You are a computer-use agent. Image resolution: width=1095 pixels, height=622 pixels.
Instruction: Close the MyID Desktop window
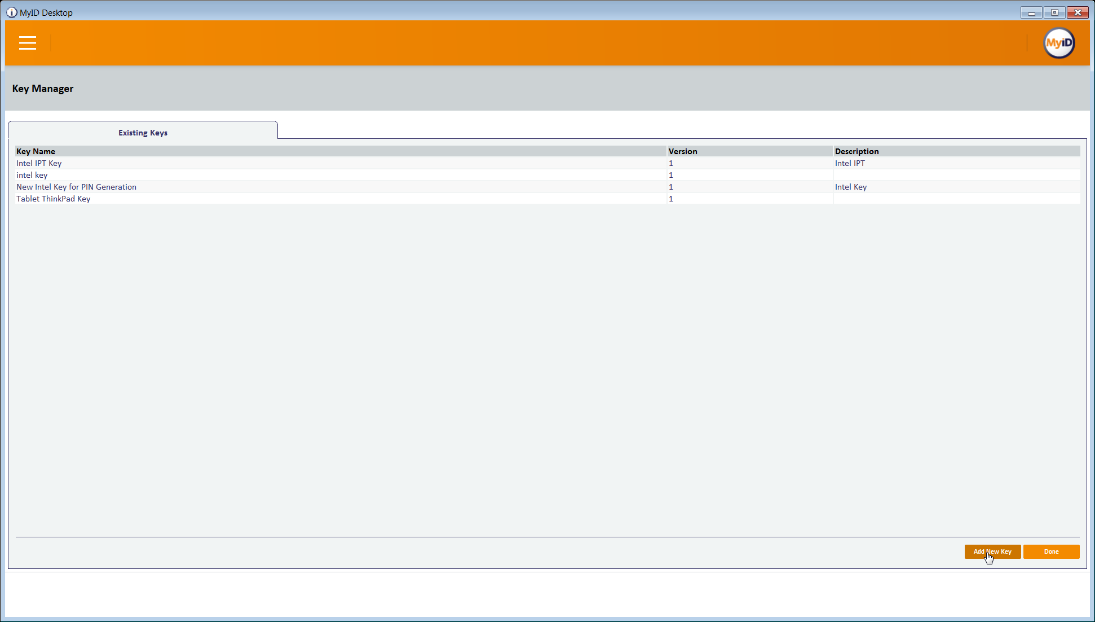pyautogui.click(x=1078, y=13)
